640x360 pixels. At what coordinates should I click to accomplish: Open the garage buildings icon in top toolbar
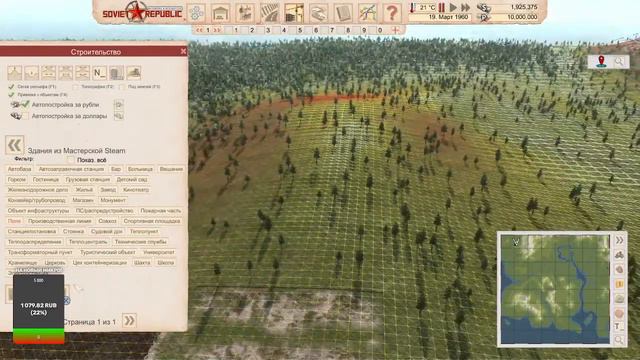[221, 13]
